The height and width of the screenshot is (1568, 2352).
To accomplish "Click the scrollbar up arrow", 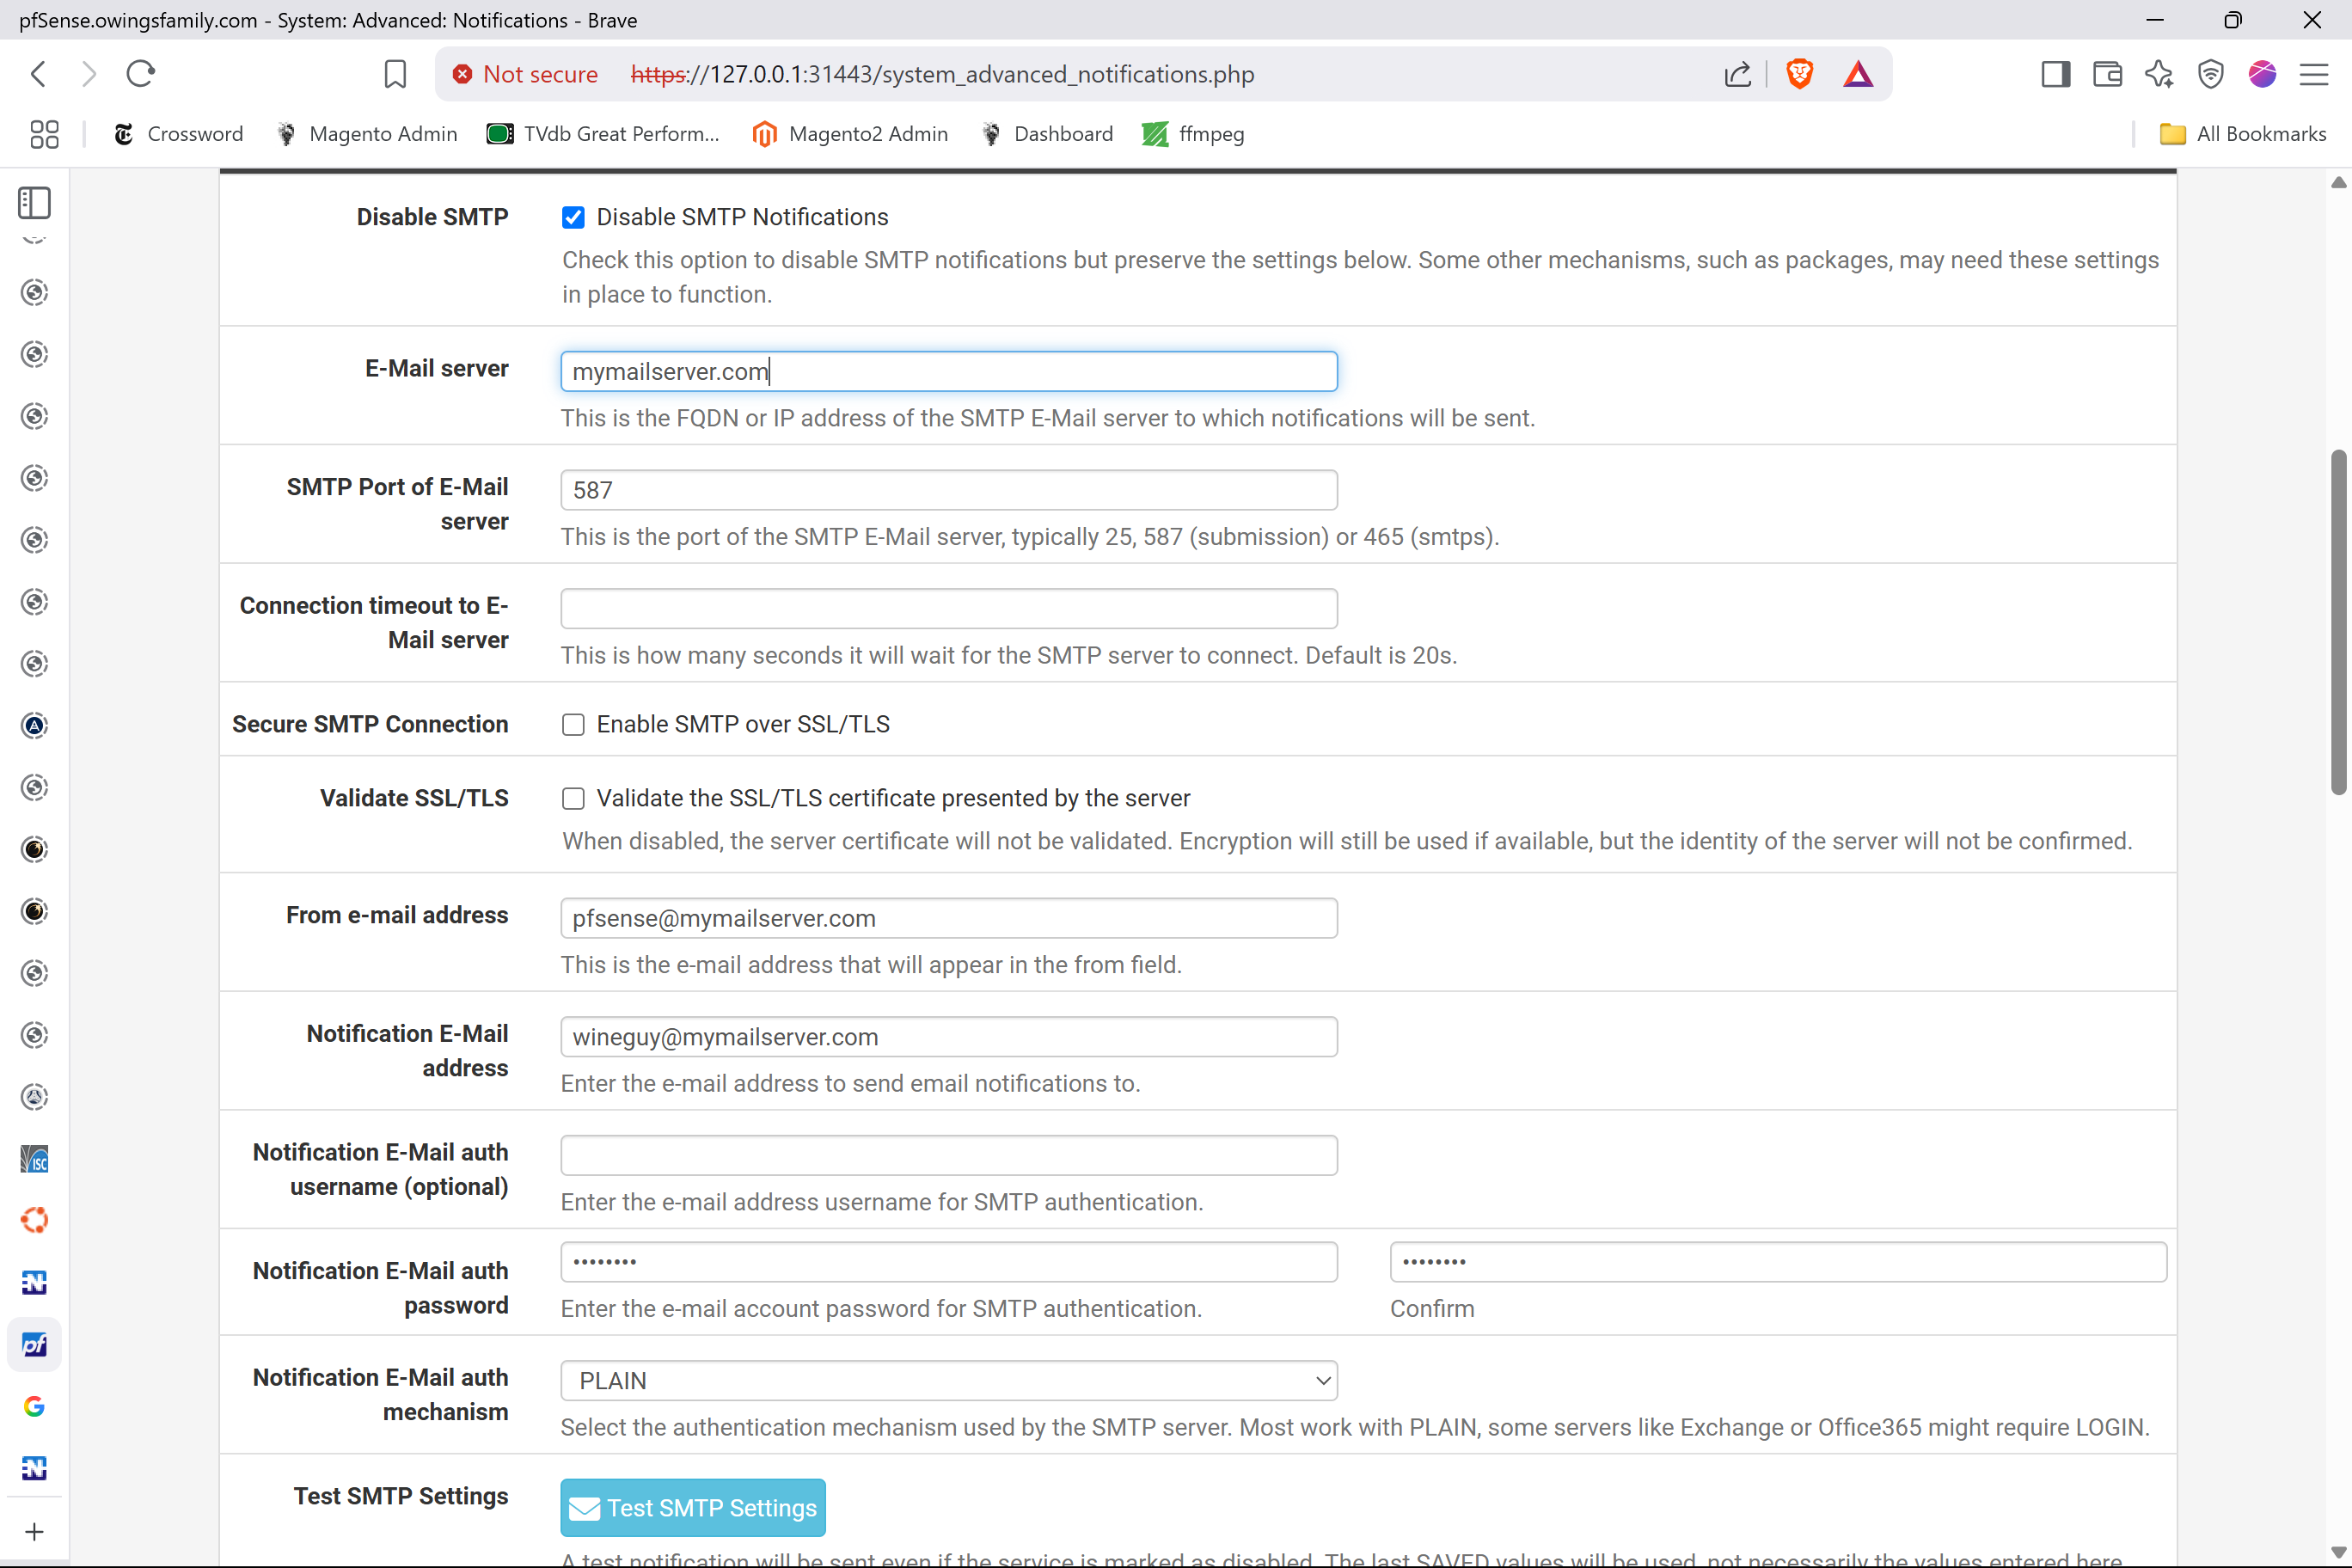I will tap(2338, 182).
